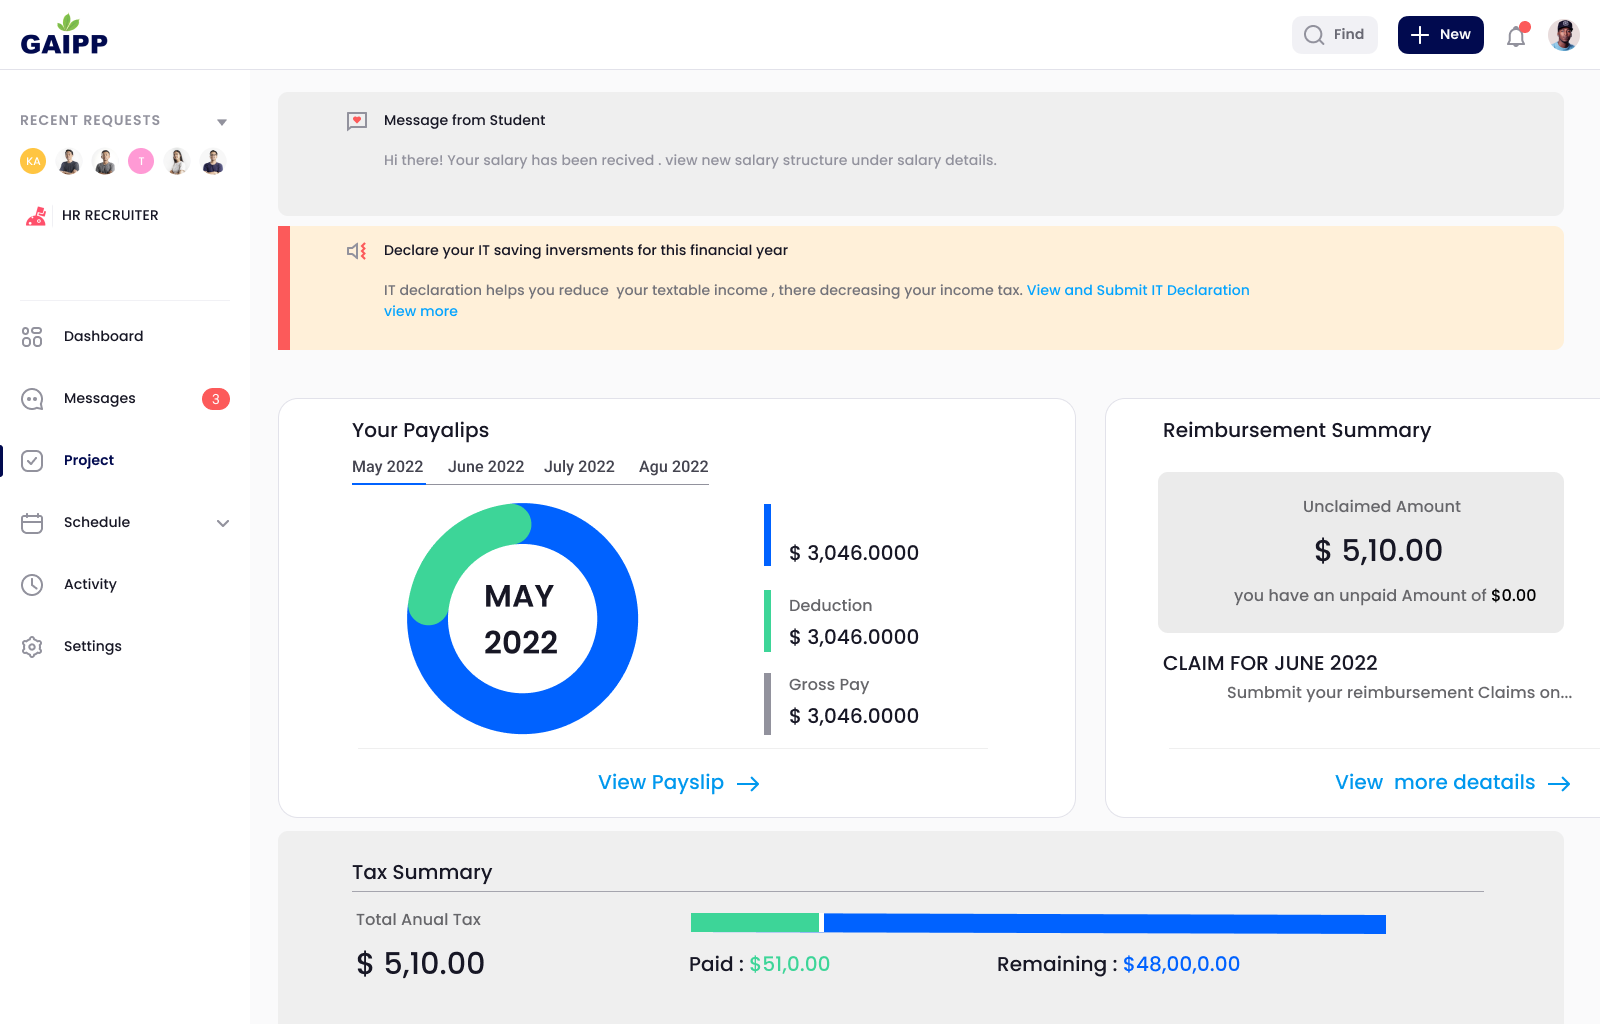
Task: Click the Activity clock icon
Action: [32, 585]
